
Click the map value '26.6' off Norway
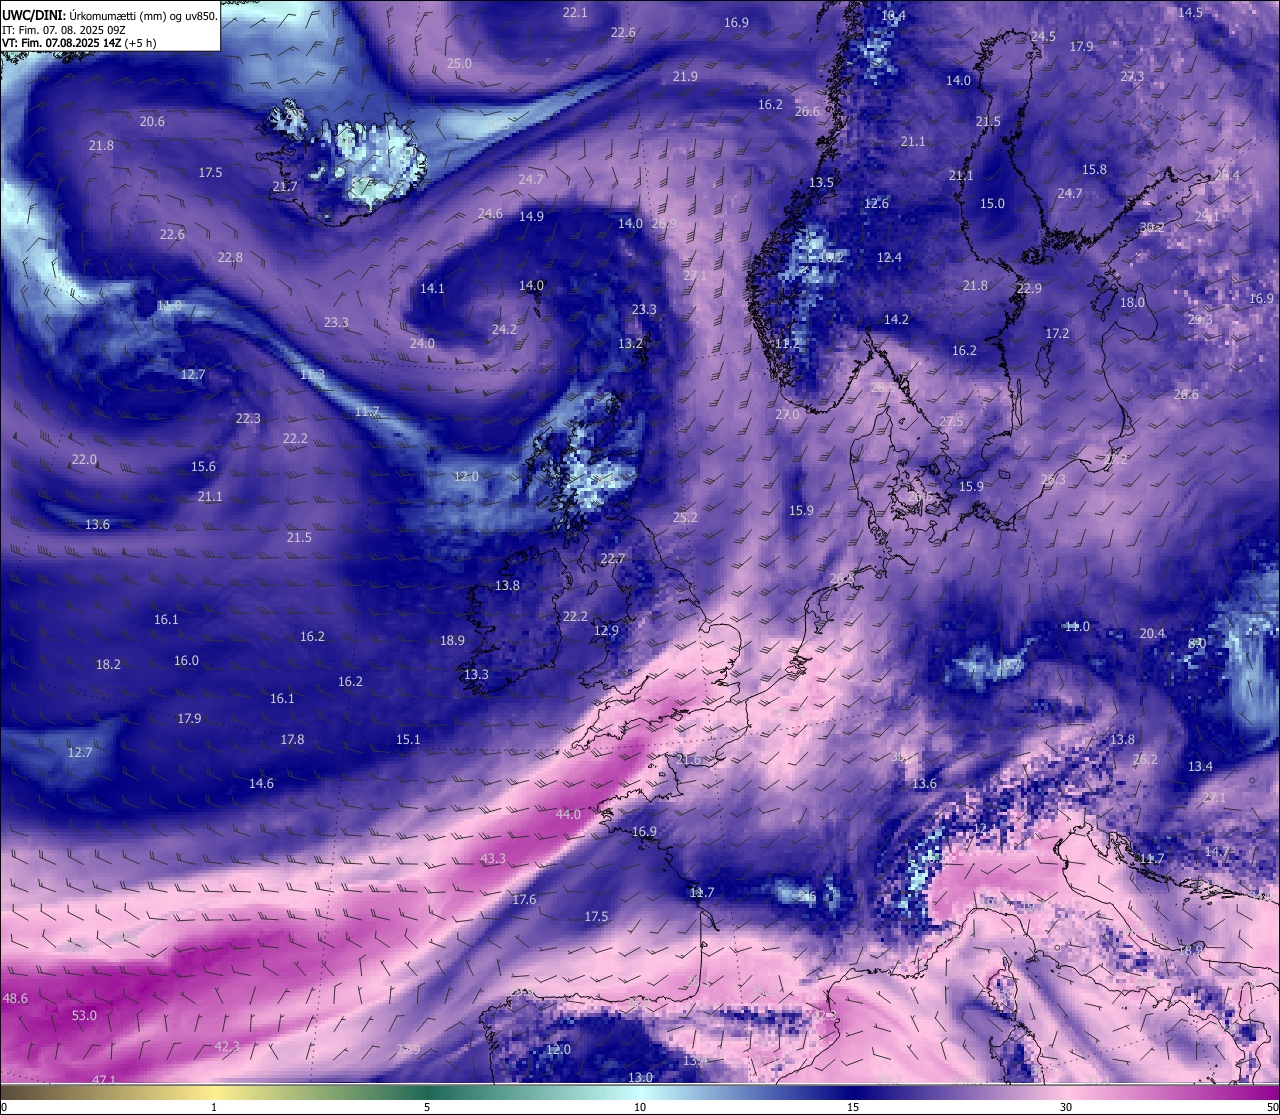[807, 111]
